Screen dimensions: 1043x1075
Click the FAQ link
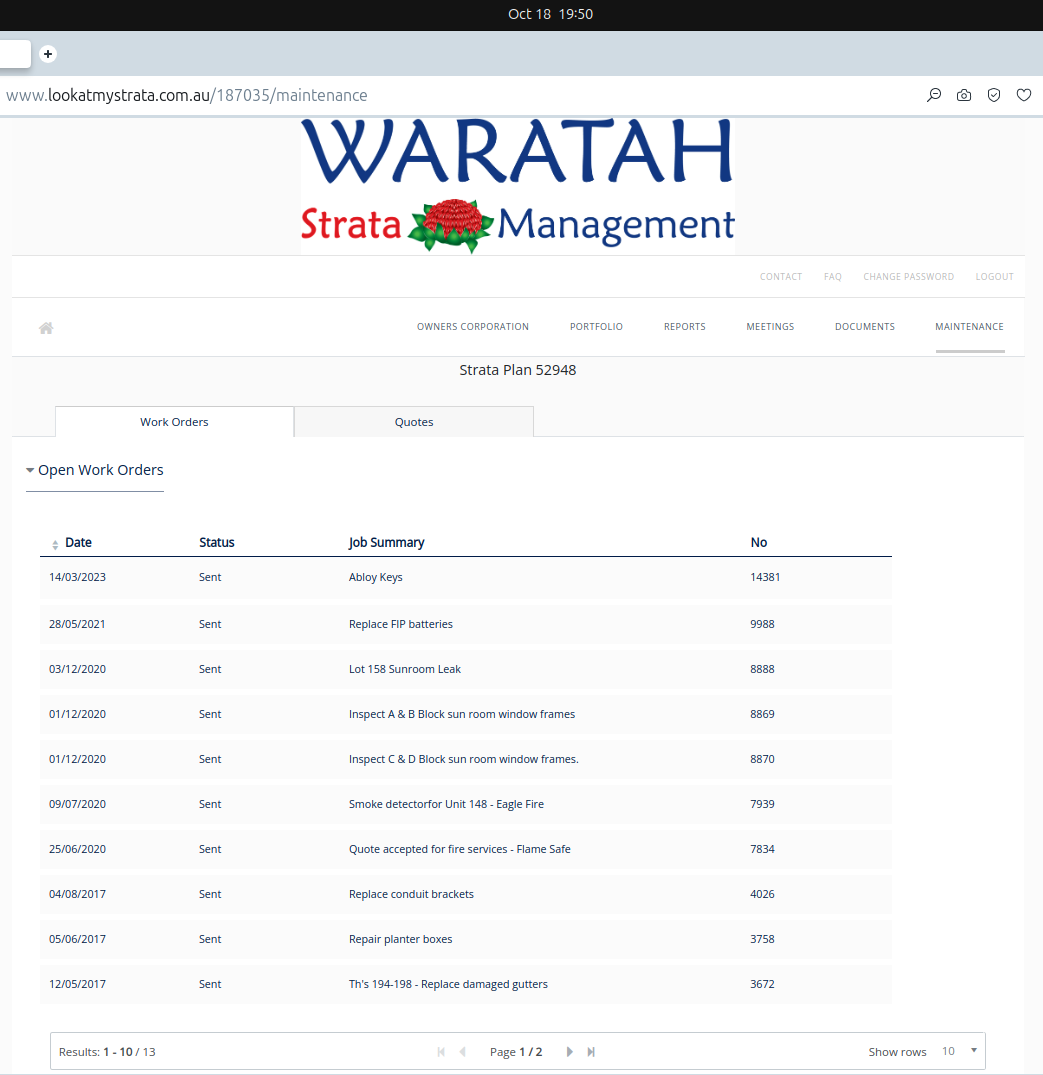[x=832, y=276]
